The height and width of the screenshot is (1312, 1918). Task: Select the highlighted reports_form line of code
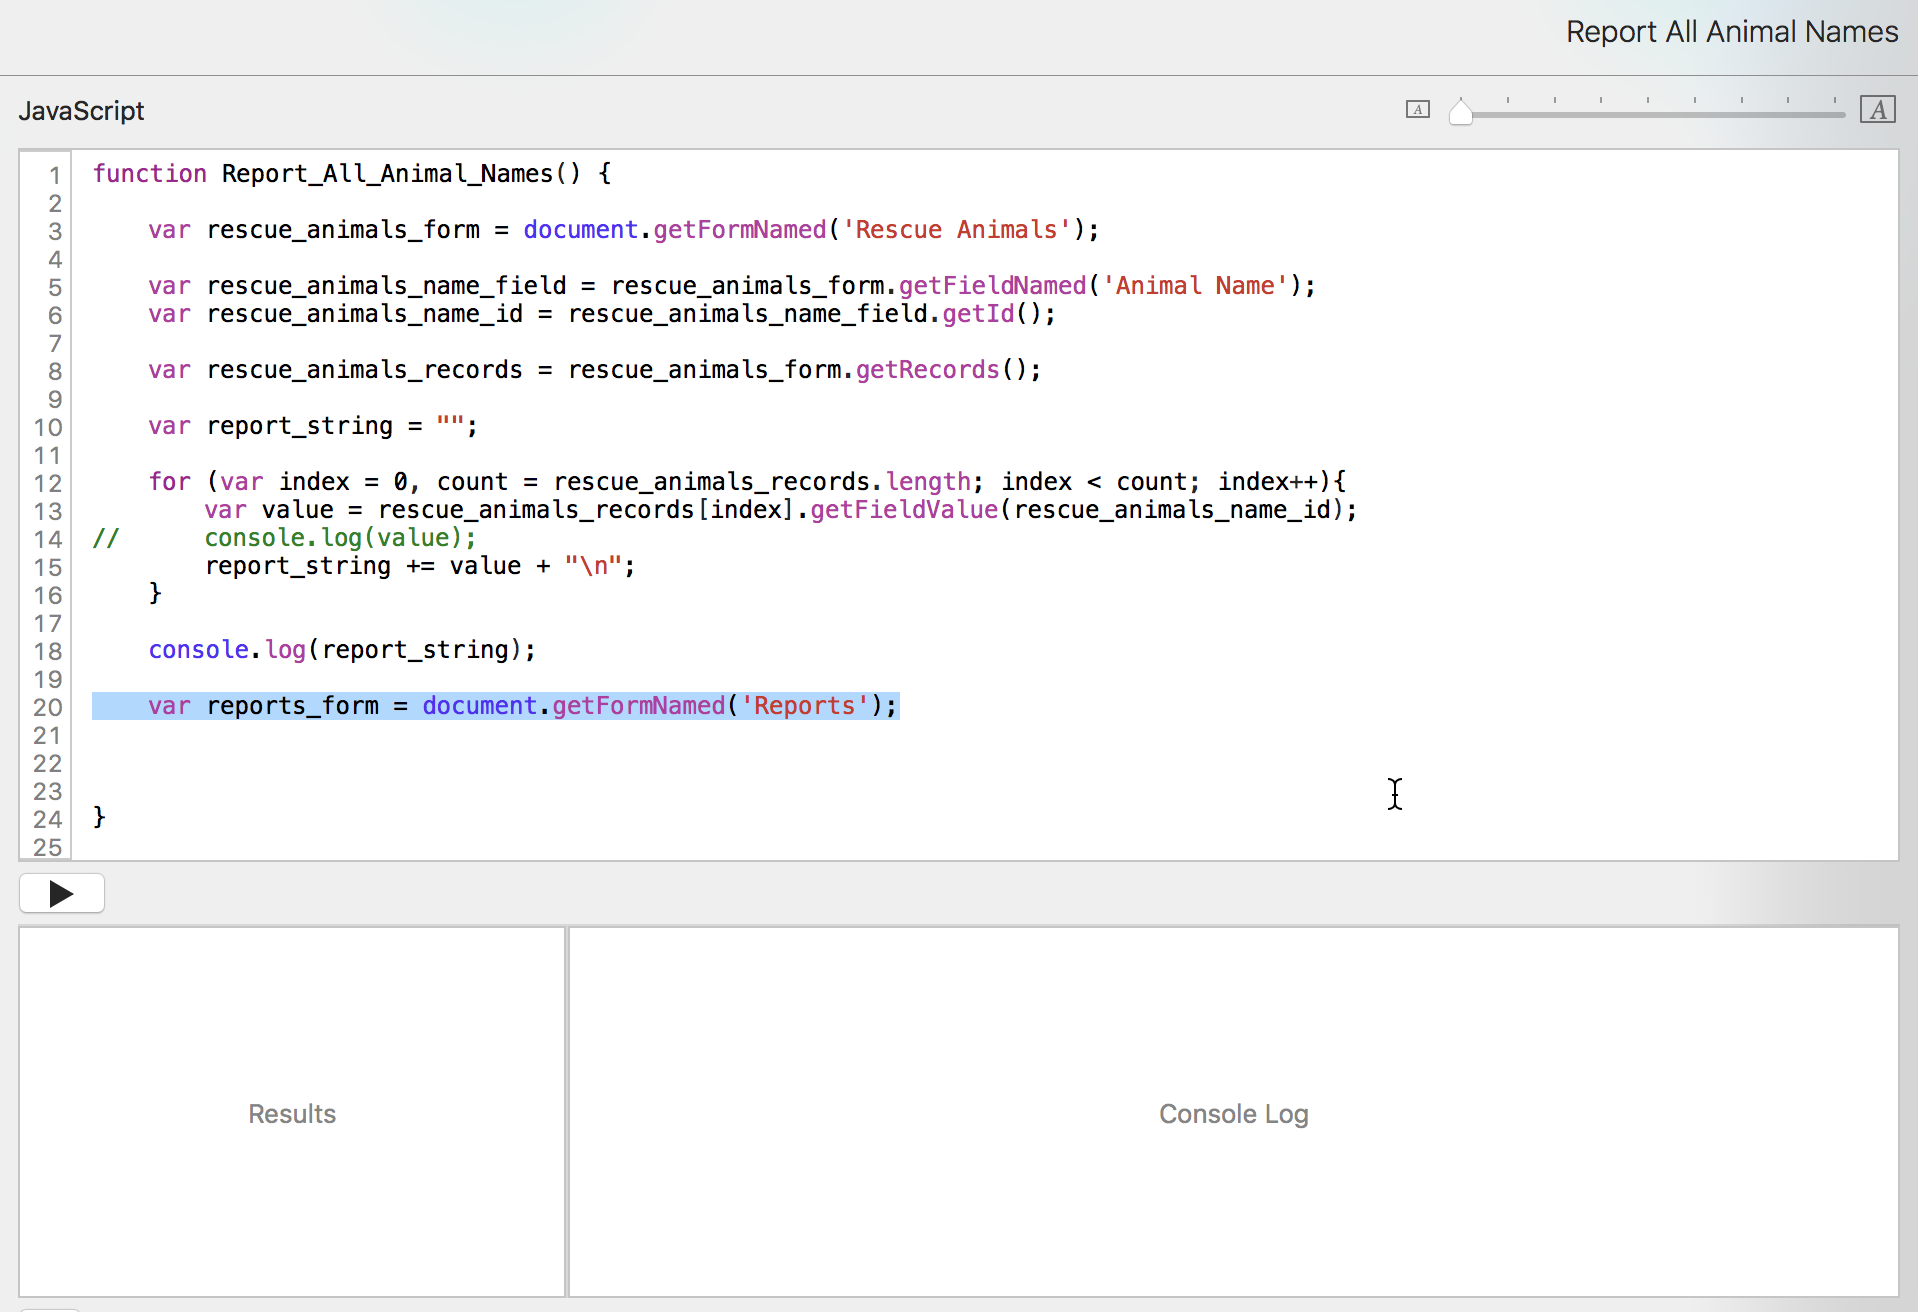point(495,706)
